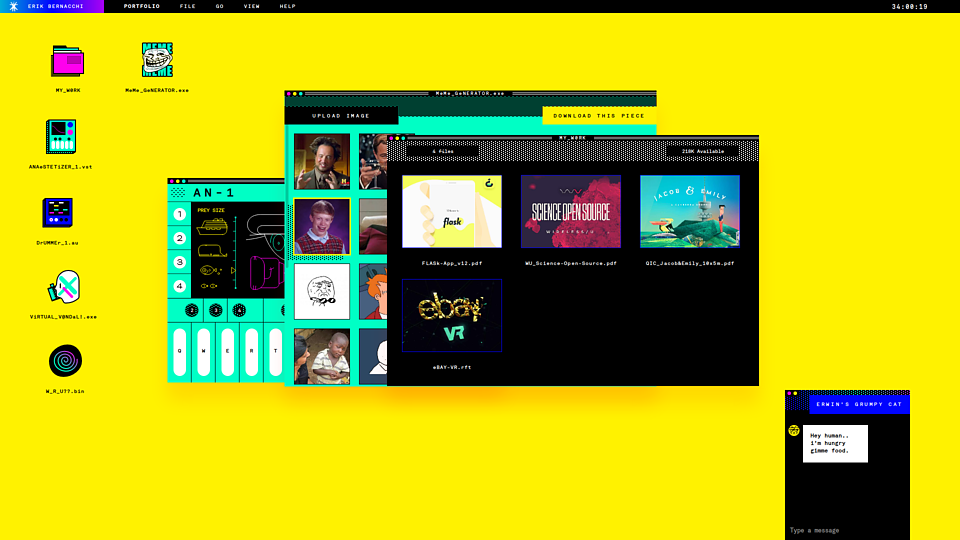Image resolution: width=960 pixels, height=540 pixels.
Task: Open the ANAeSTETiZER_1.vst synth icon
Action: point(61,136)
